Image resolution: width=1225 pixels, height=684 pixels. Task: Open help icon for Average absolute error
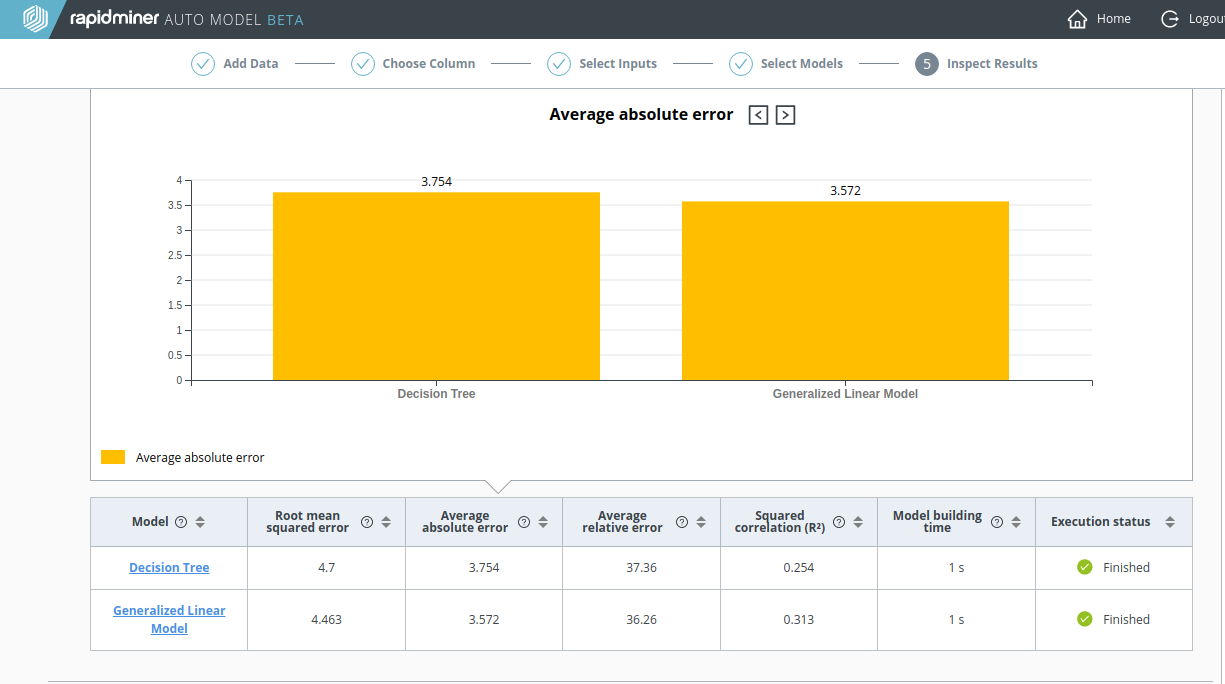point(524,522)
